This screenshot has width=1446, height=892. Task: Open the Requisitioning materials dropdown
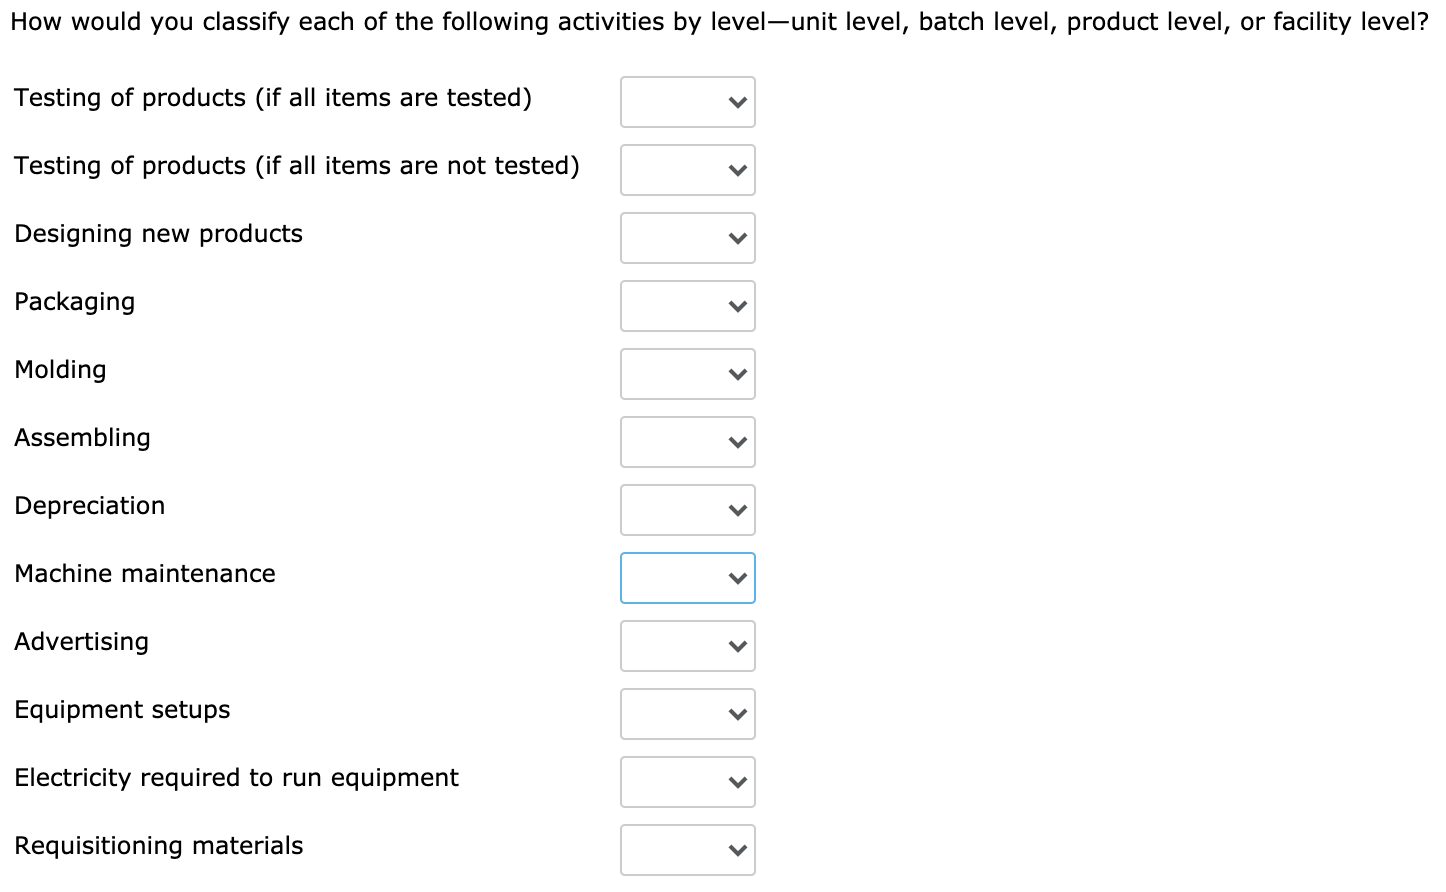point(687,850)
